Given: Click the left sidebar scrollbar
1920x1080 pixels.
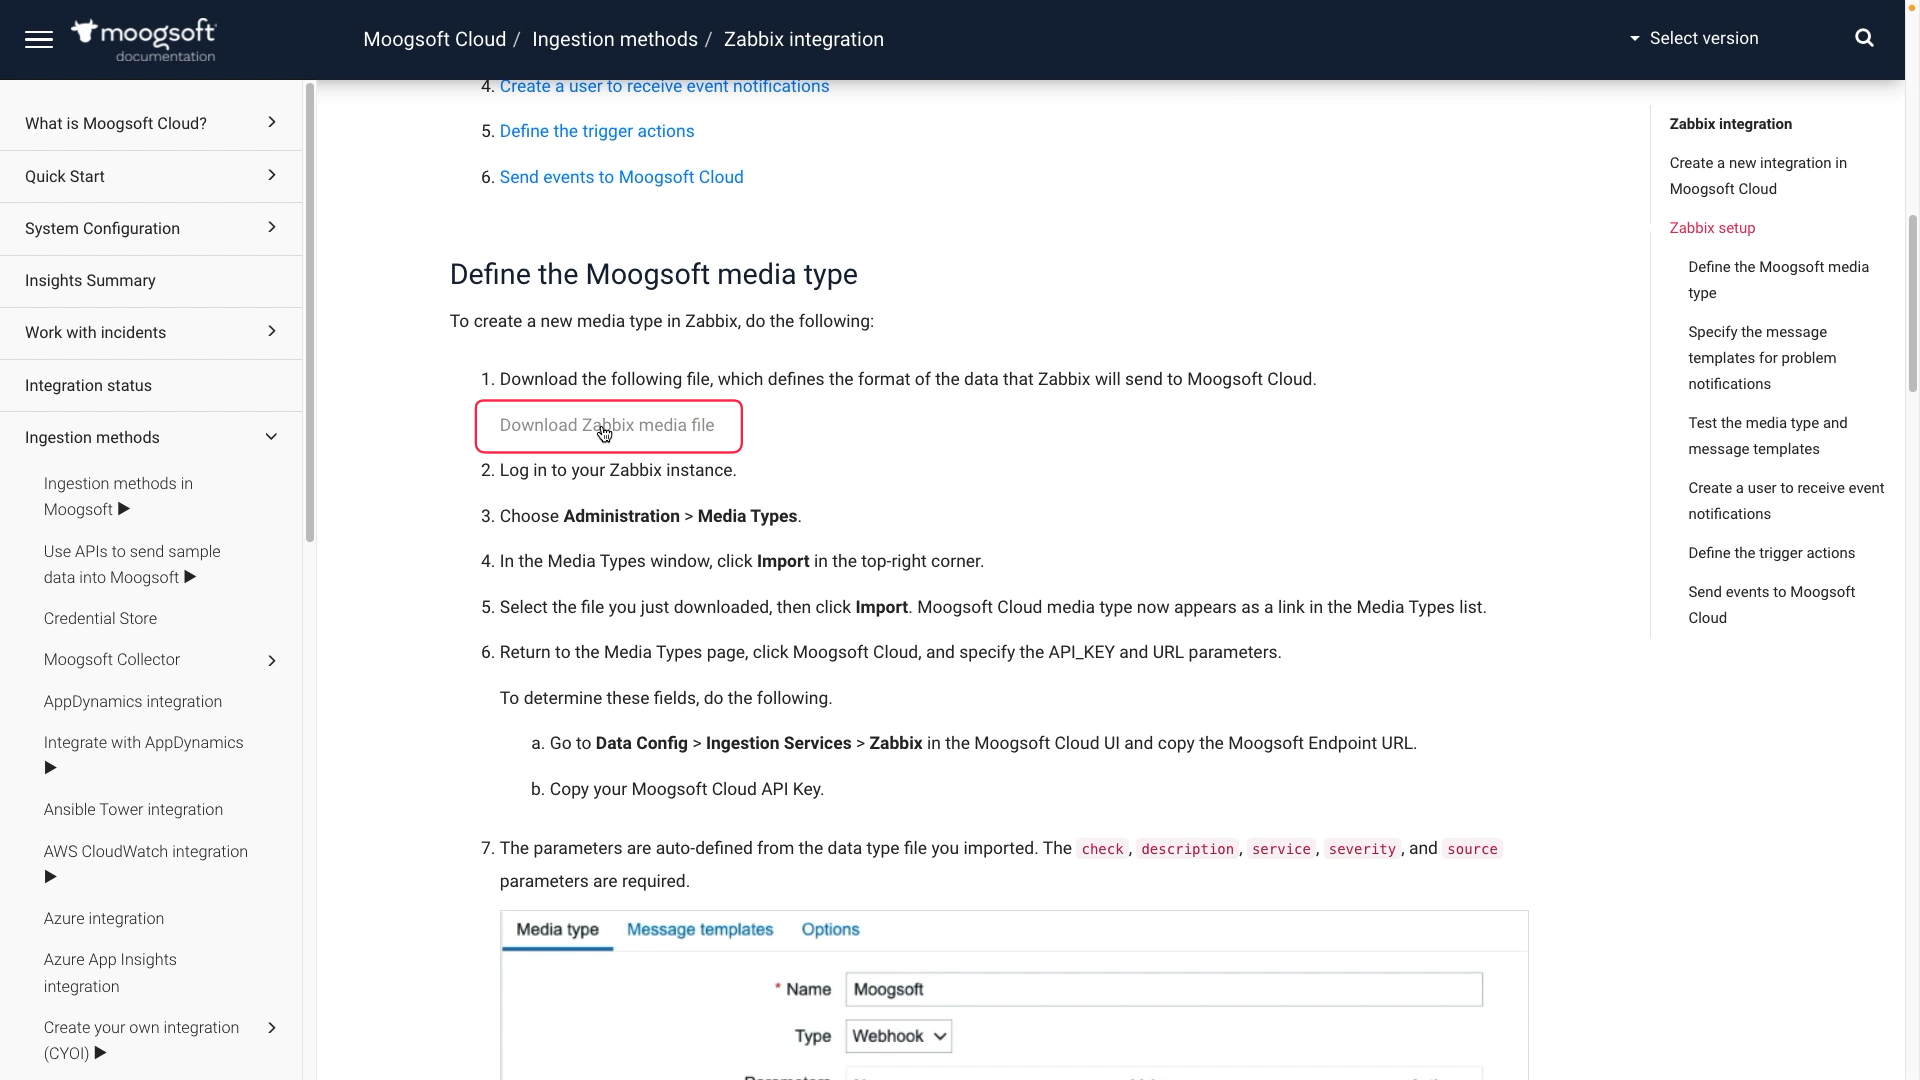Looking at the screenshot, I should (310, 312).
